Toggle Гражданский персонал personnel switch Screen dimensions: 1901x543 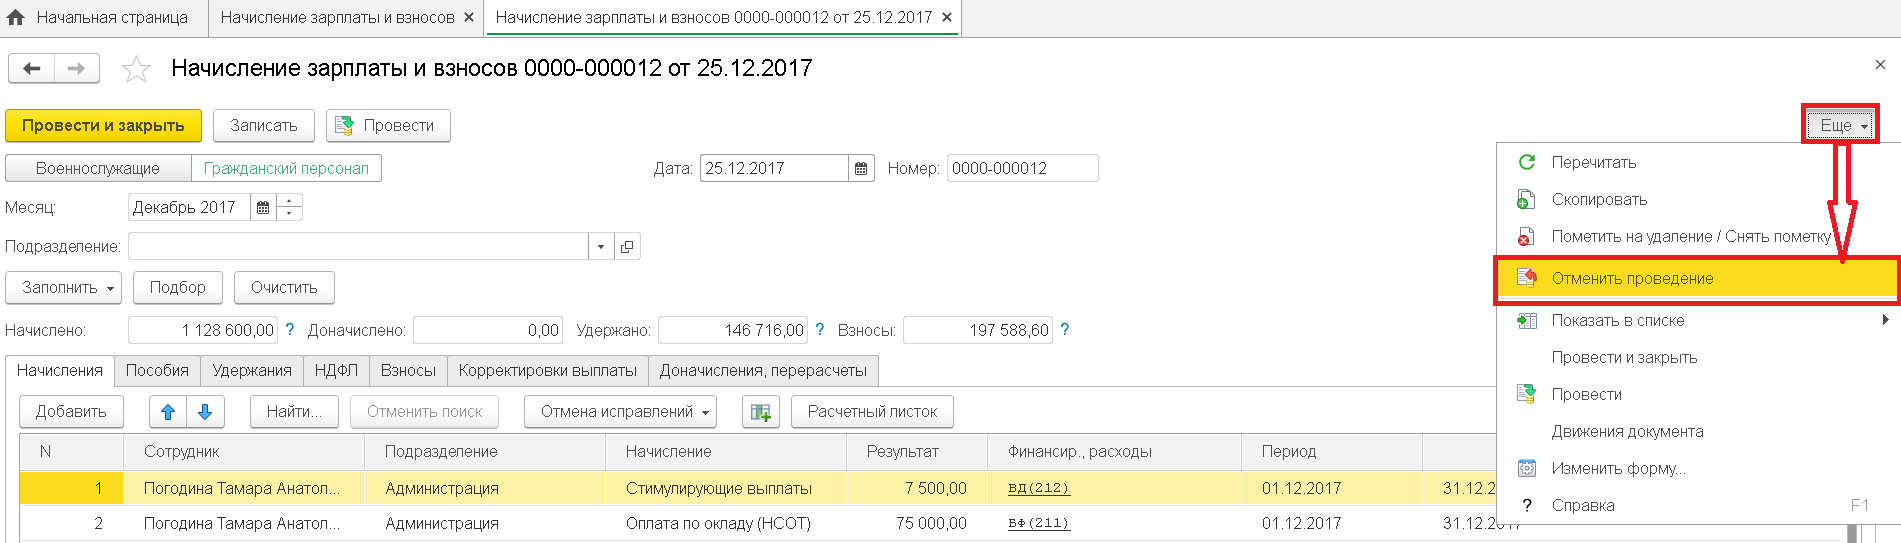coord(286,168)
